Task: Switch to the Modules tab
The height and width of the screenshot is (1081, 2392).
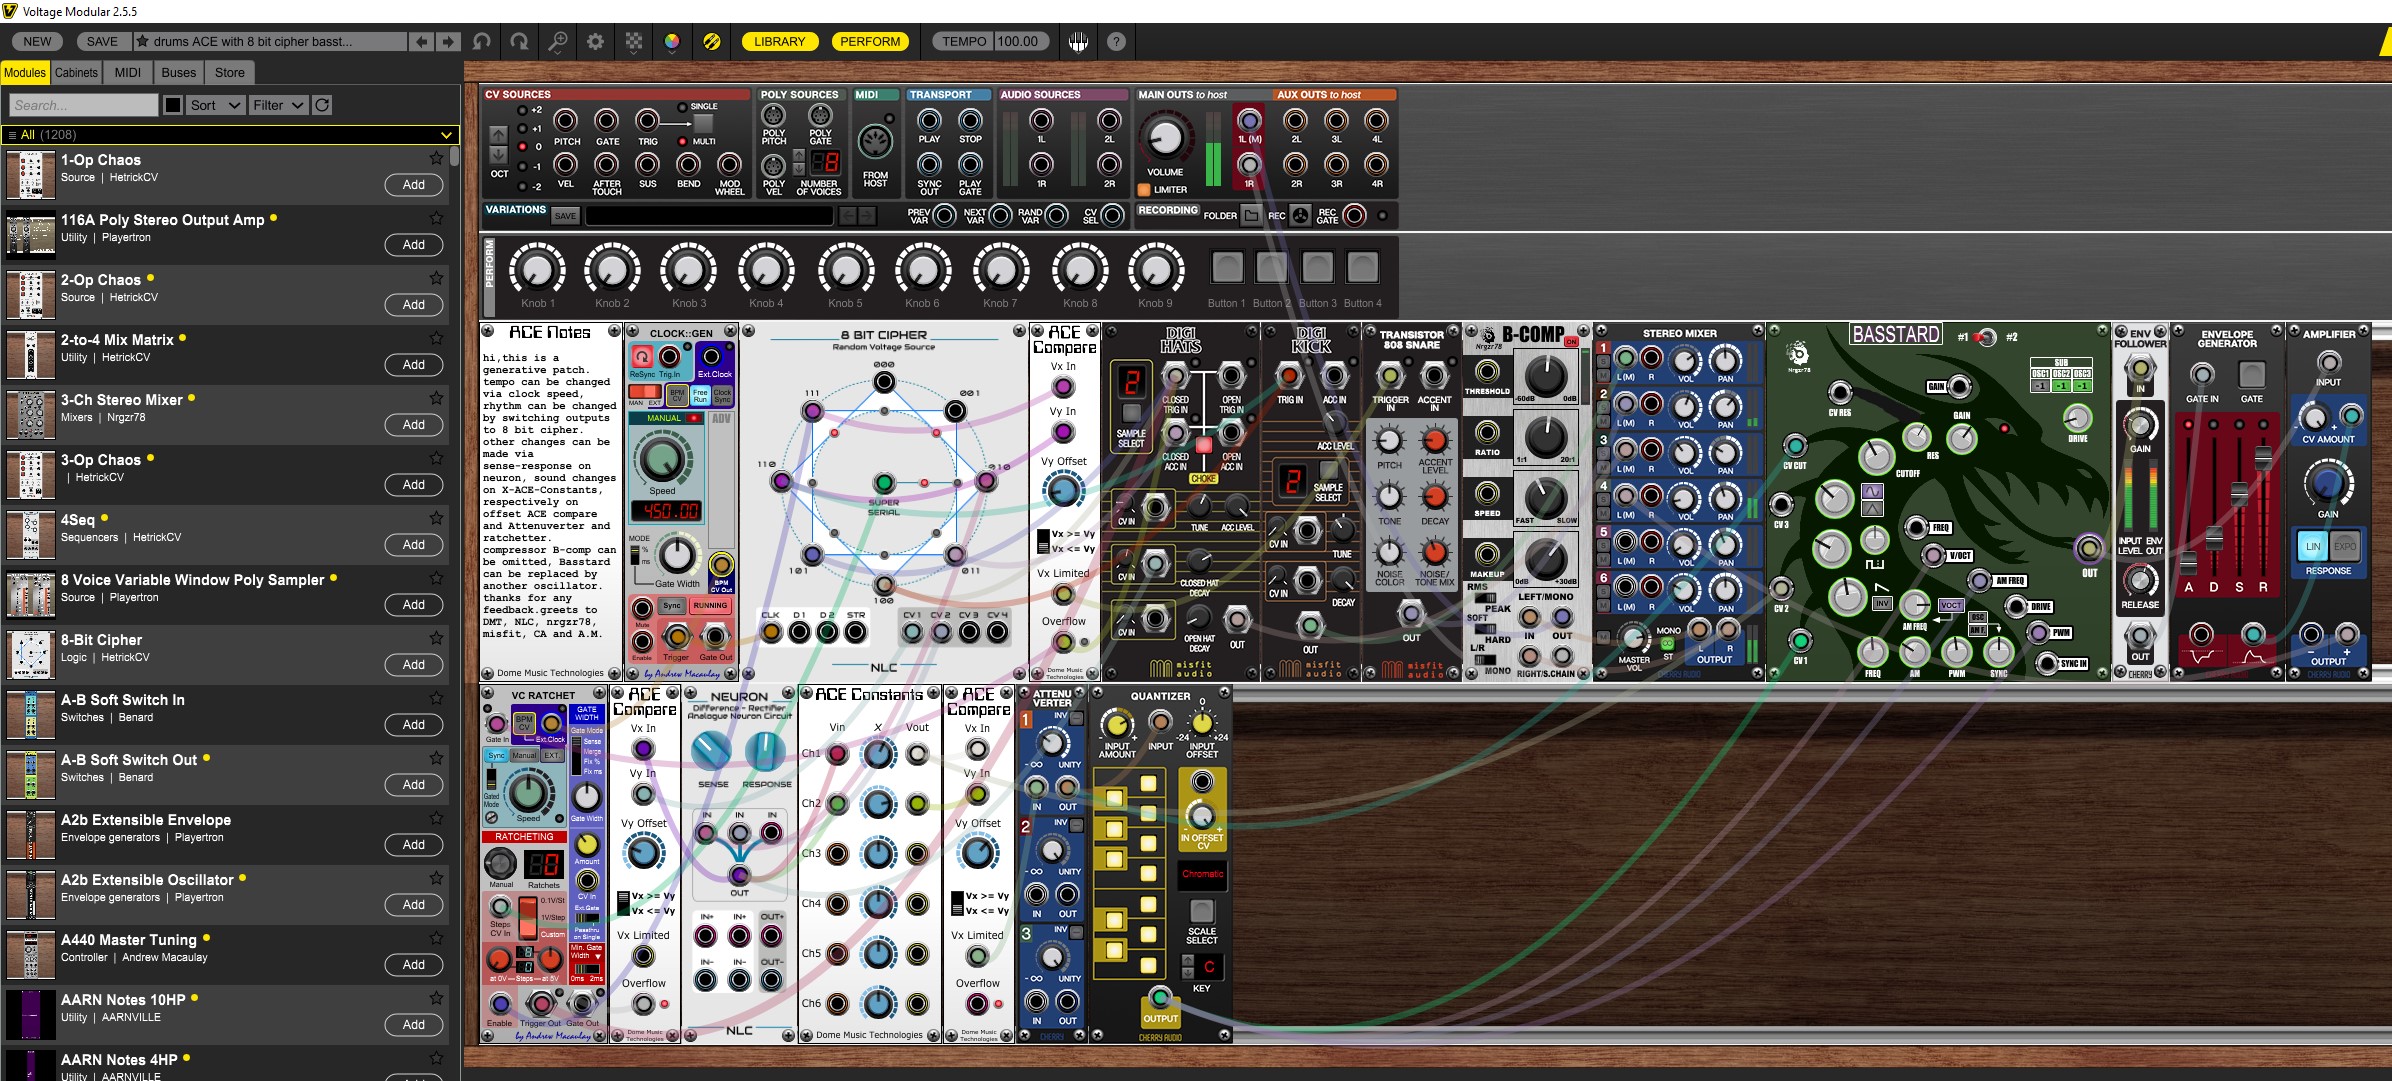Action: tap(25, 73)
